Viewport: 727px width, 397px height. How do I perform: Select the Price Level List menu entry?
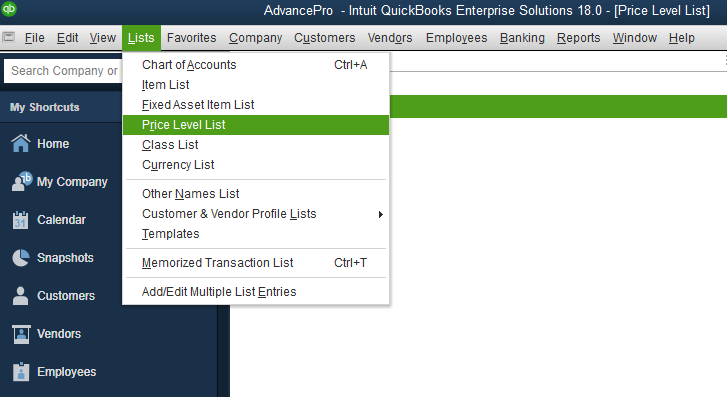coord(256,125)
